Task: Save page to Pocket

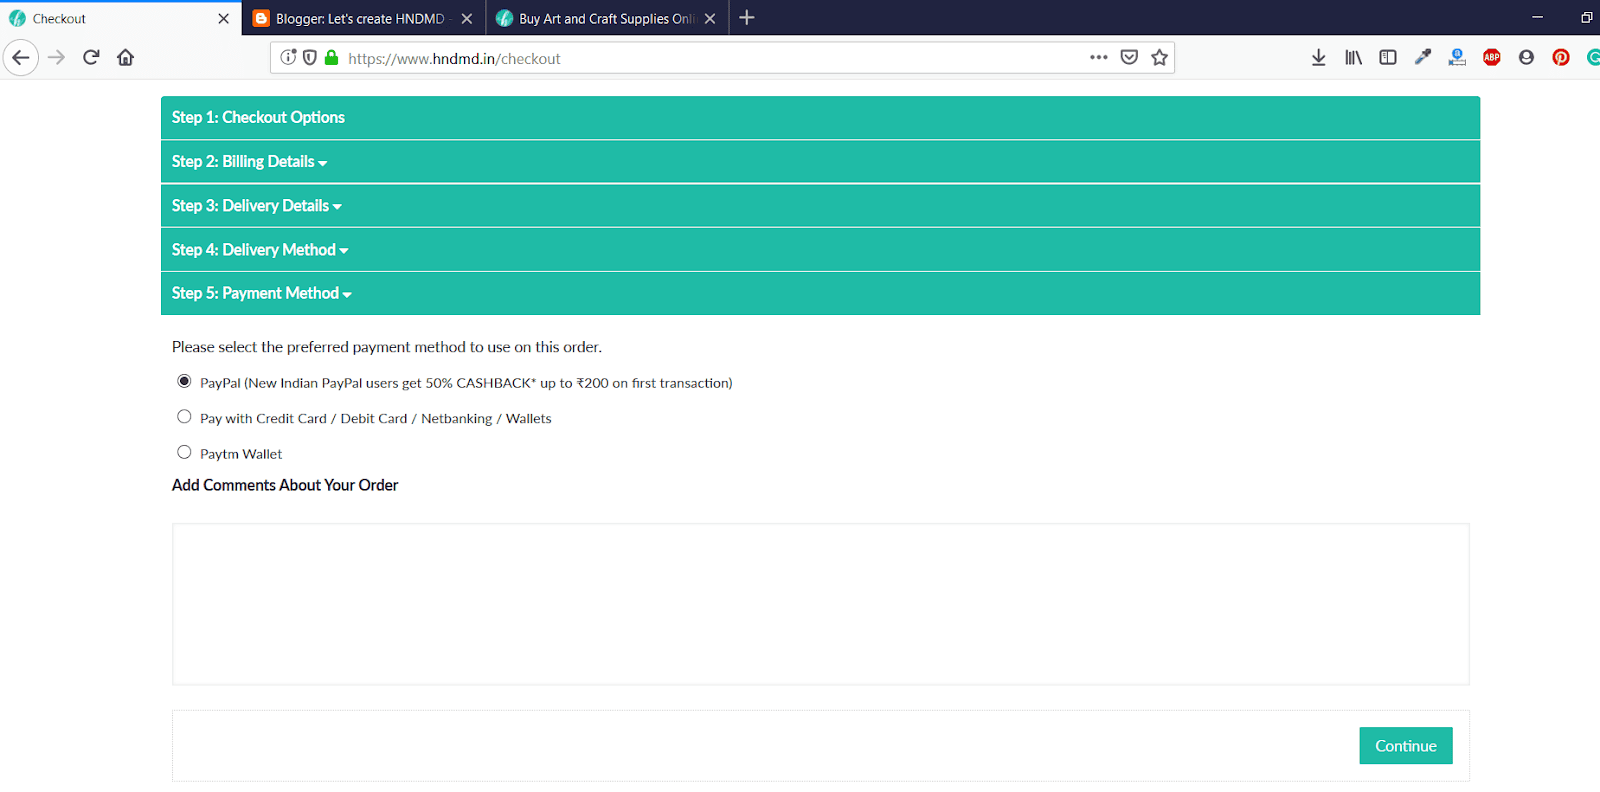Action: click(x=1129, y=58)
